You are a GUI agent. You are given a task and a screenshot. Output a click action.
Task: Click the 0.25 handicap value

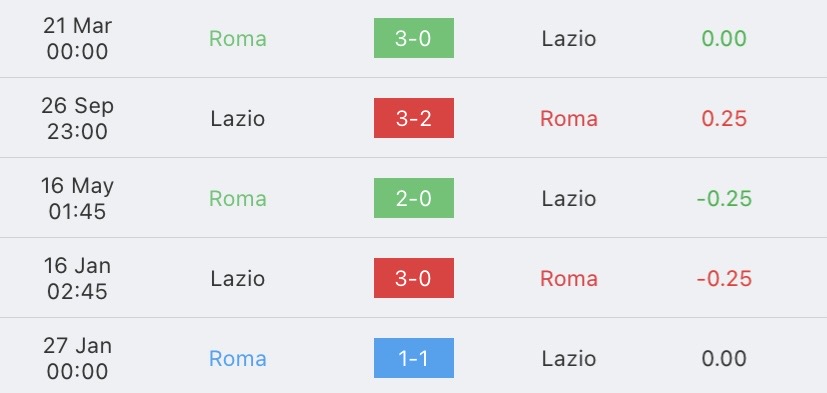tap(724, 119)
